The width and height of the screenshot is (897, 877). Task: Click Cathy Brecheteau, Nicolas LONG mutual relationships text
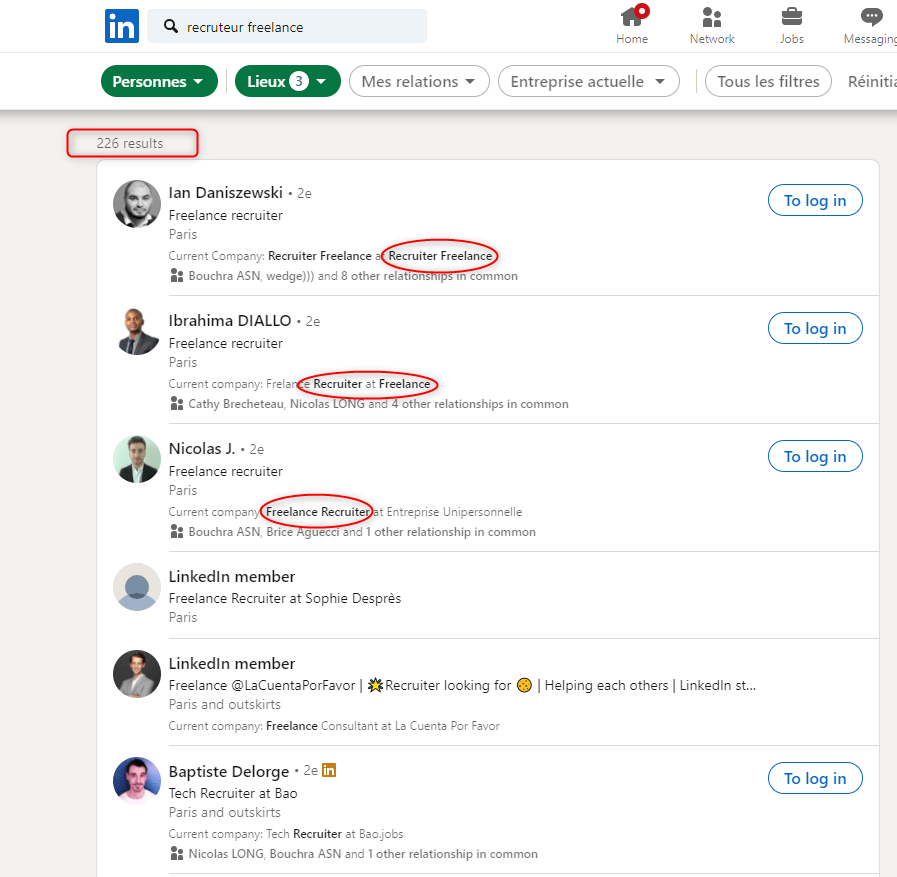[x=379, y=404]
